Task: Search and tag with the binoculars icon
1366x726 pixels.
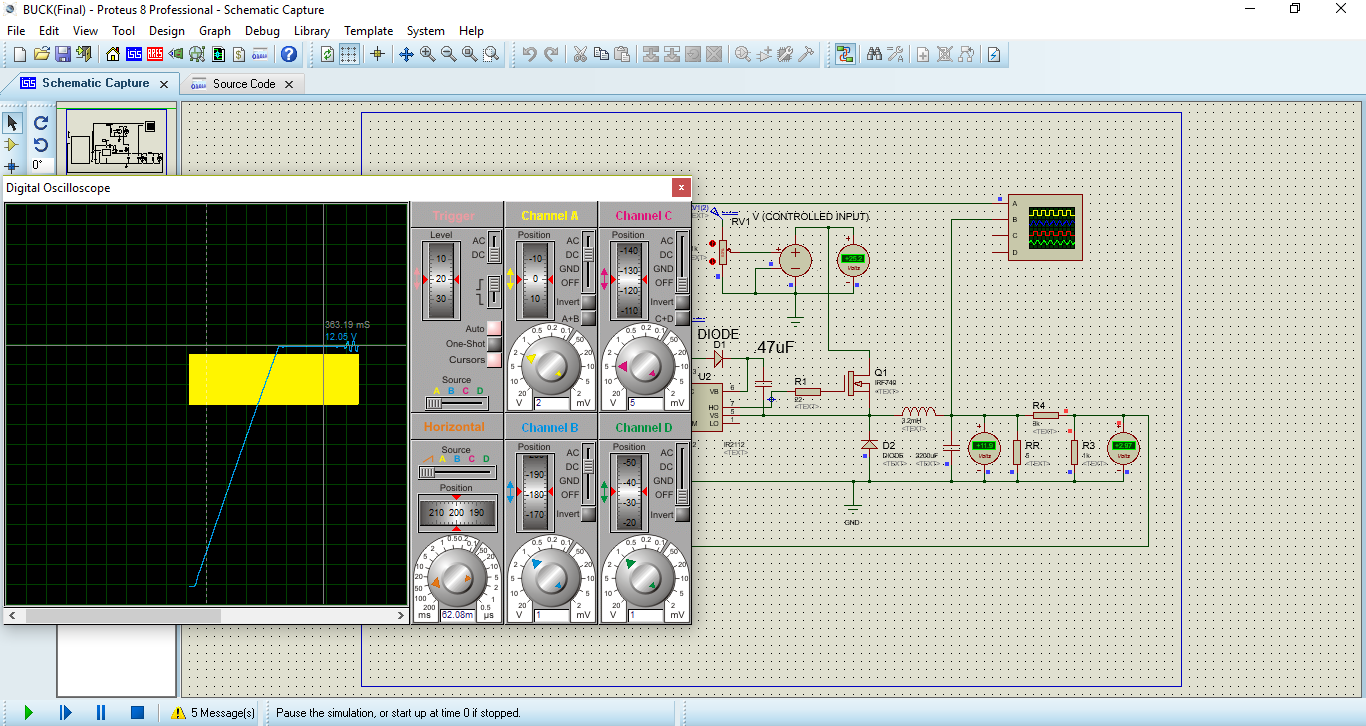Action: [873, 54]
